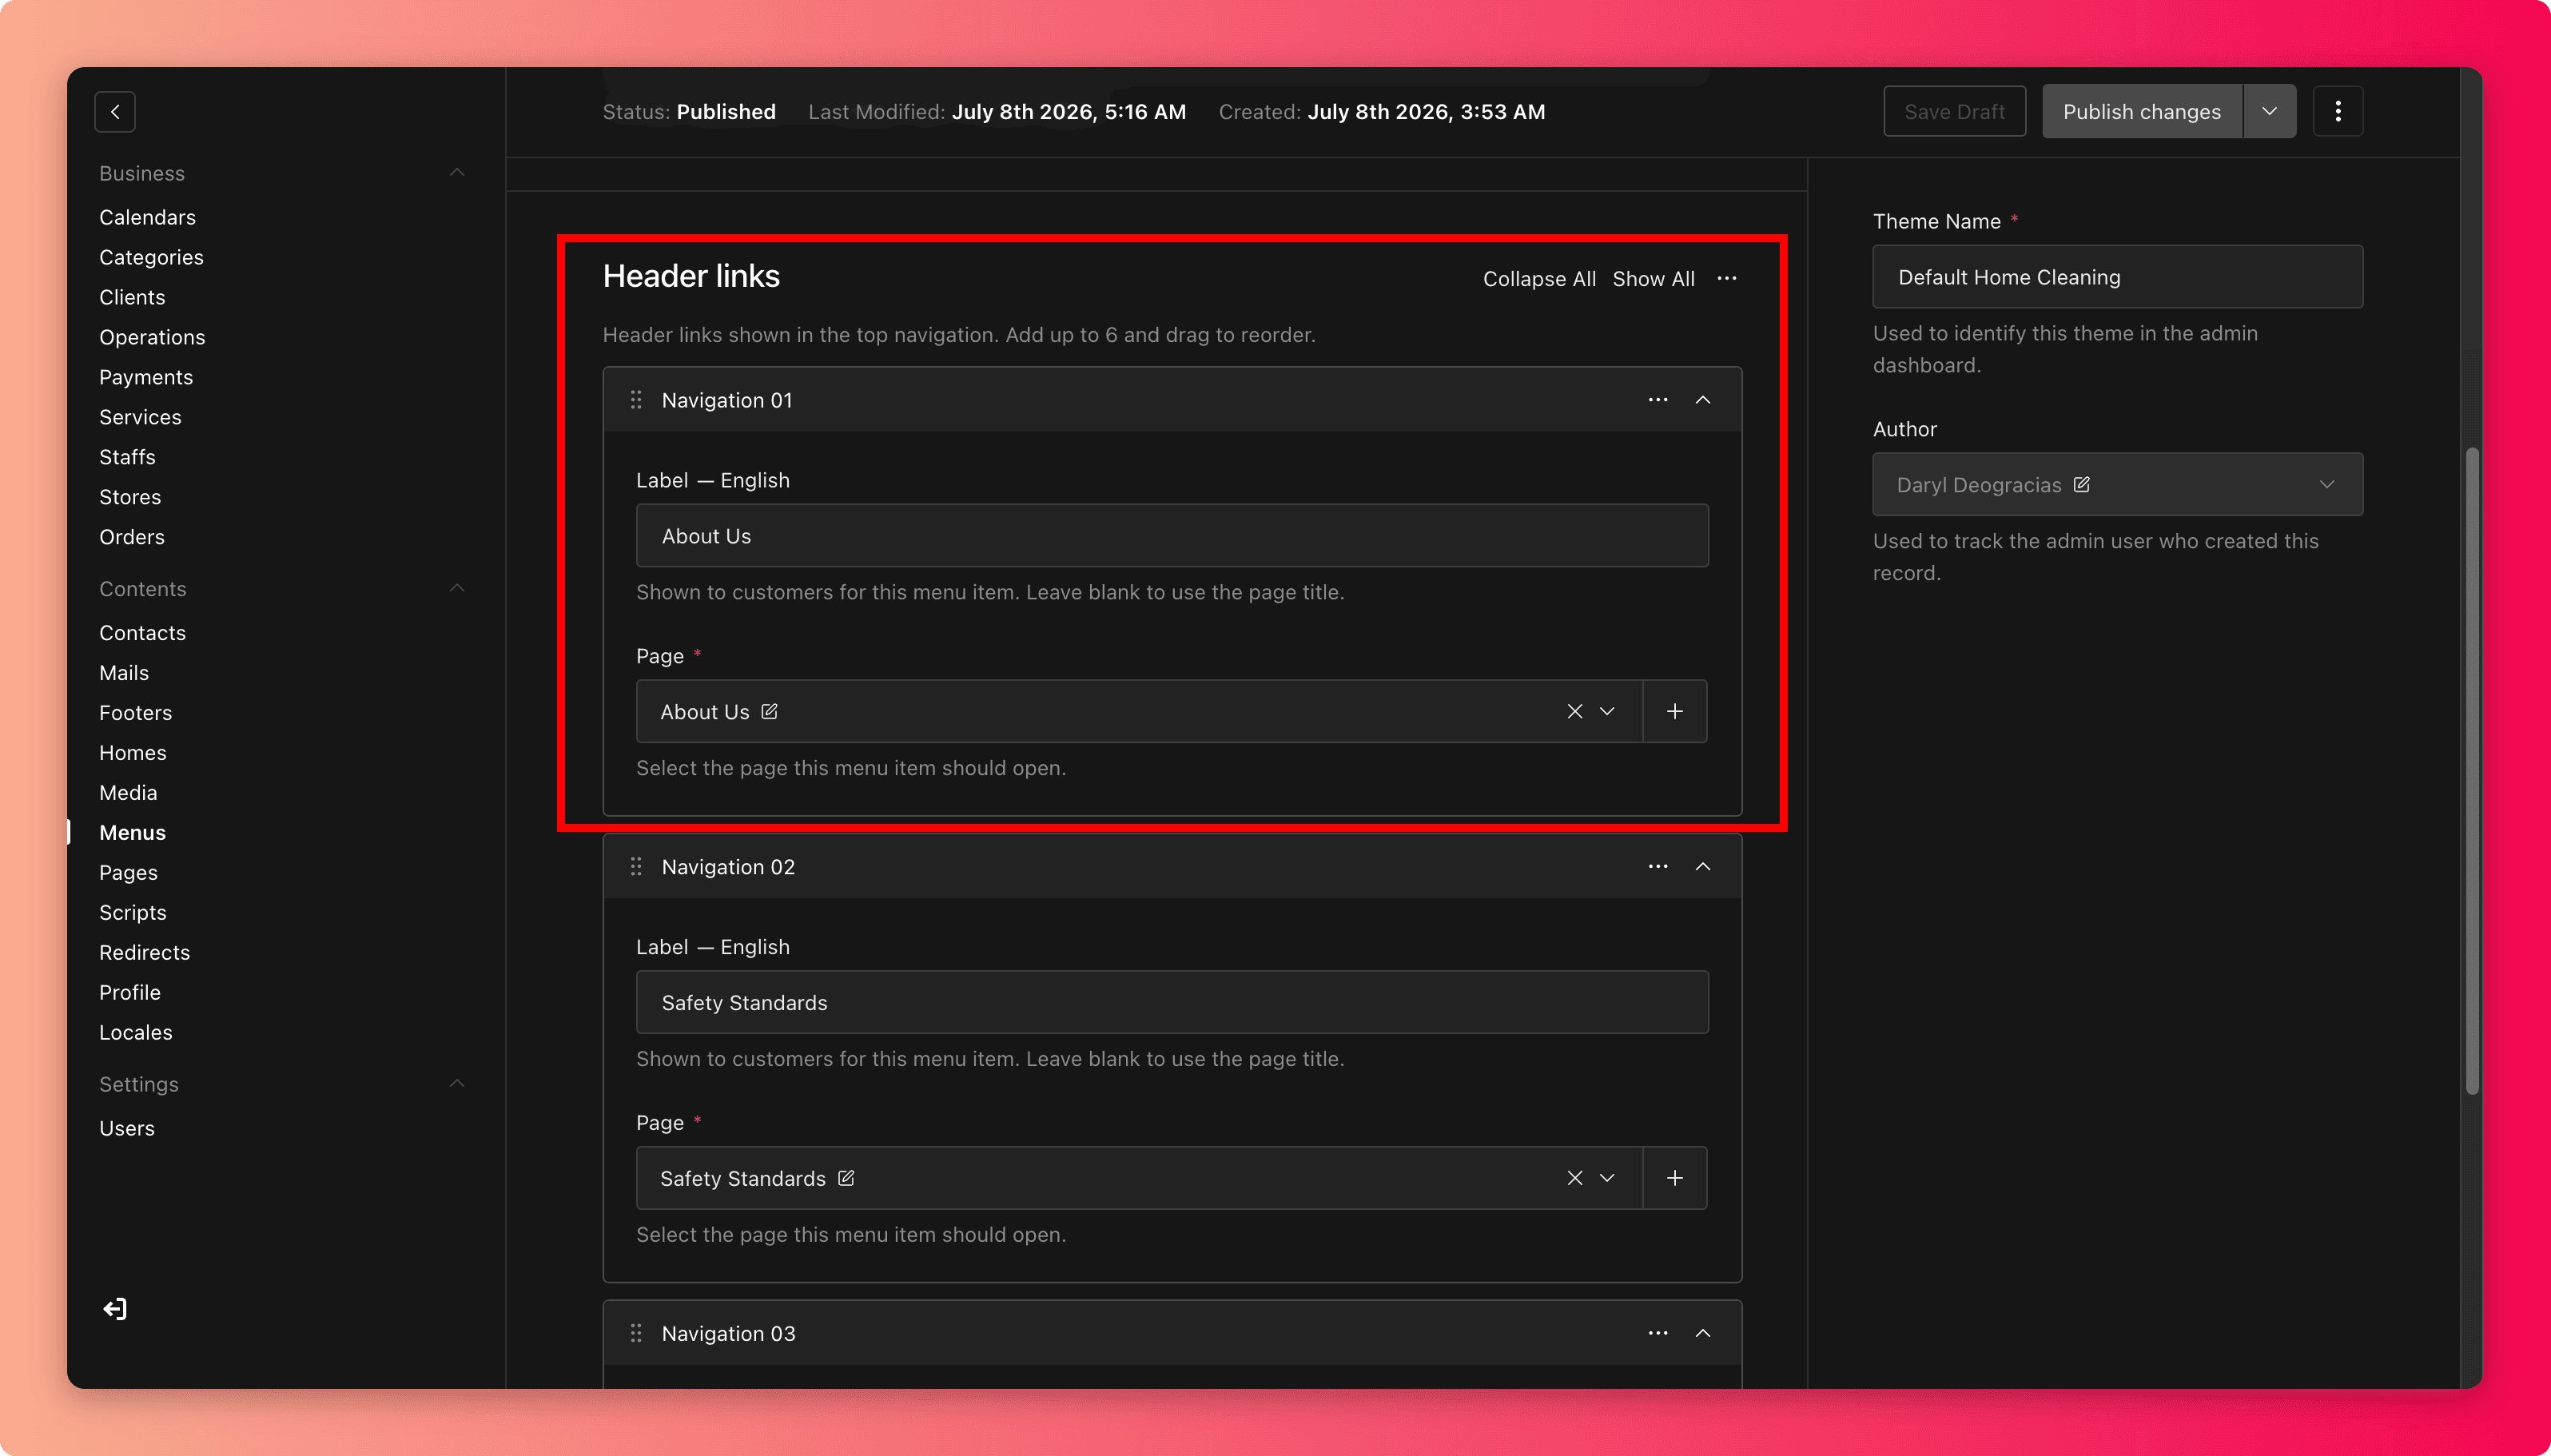Image resolution: width=2551 pixels, height=1456 pixels.
Task: Click the label field 'Safety Standards'
Action: (1172, 1002)
